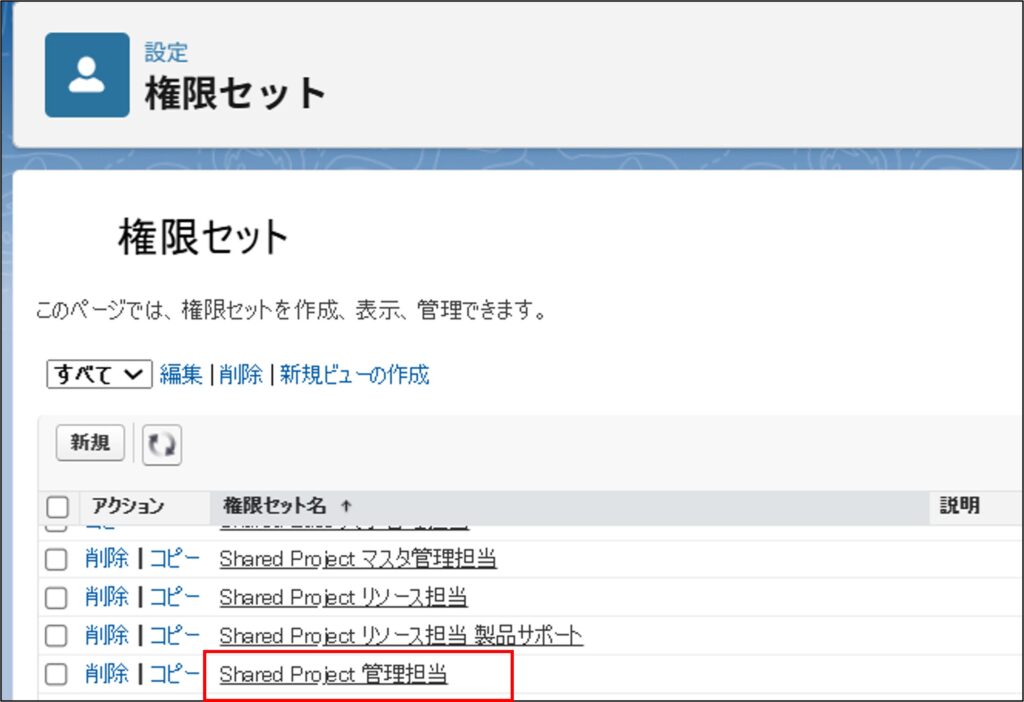Tick checkbox for Shared Project リソース担当 製品サポート
The image size is (1024, 702).
point(56,636)
